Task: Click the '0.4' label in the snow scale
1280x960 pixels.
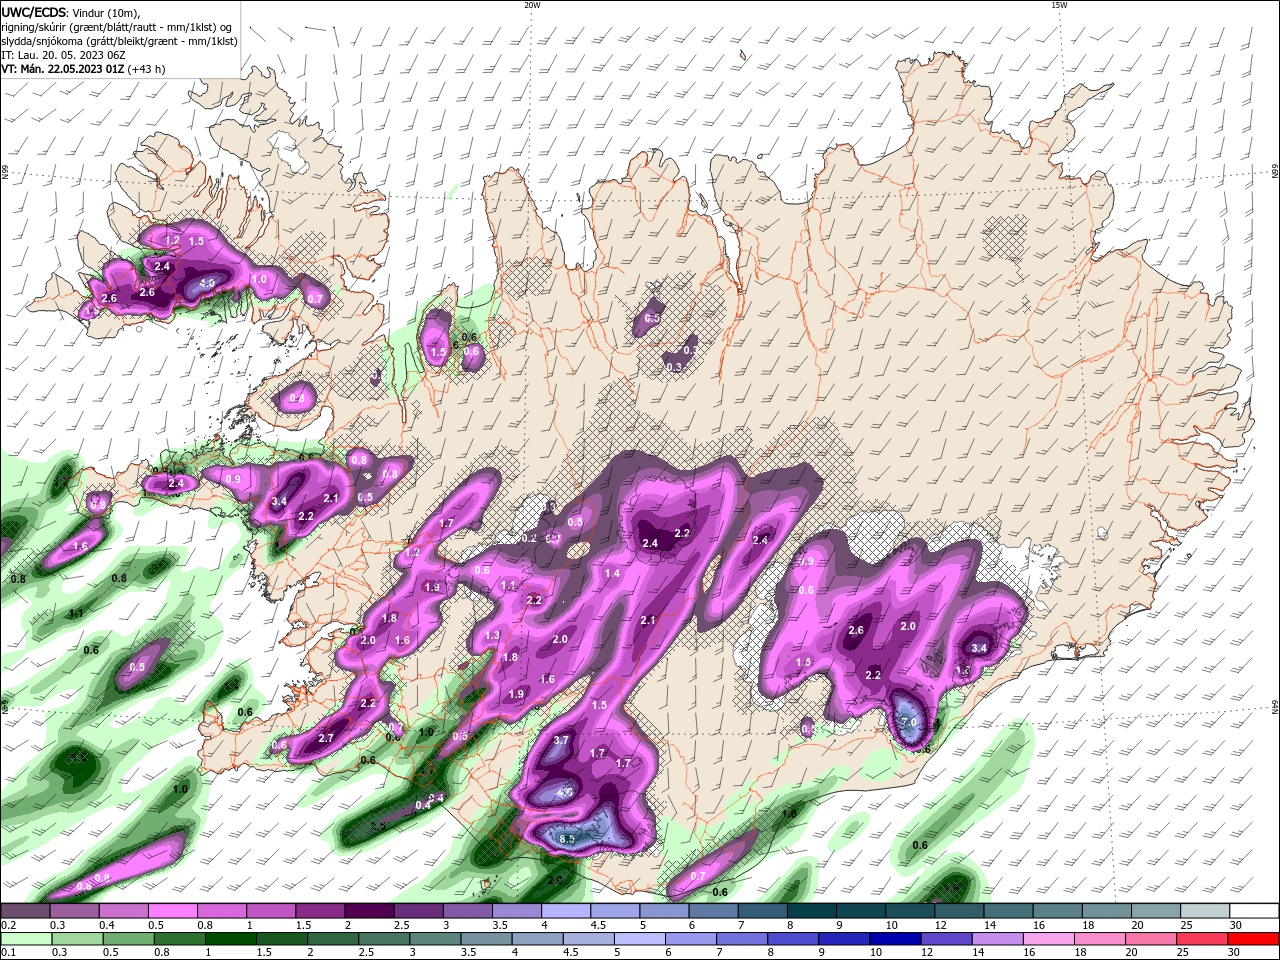Action: [x=107, y=926]
